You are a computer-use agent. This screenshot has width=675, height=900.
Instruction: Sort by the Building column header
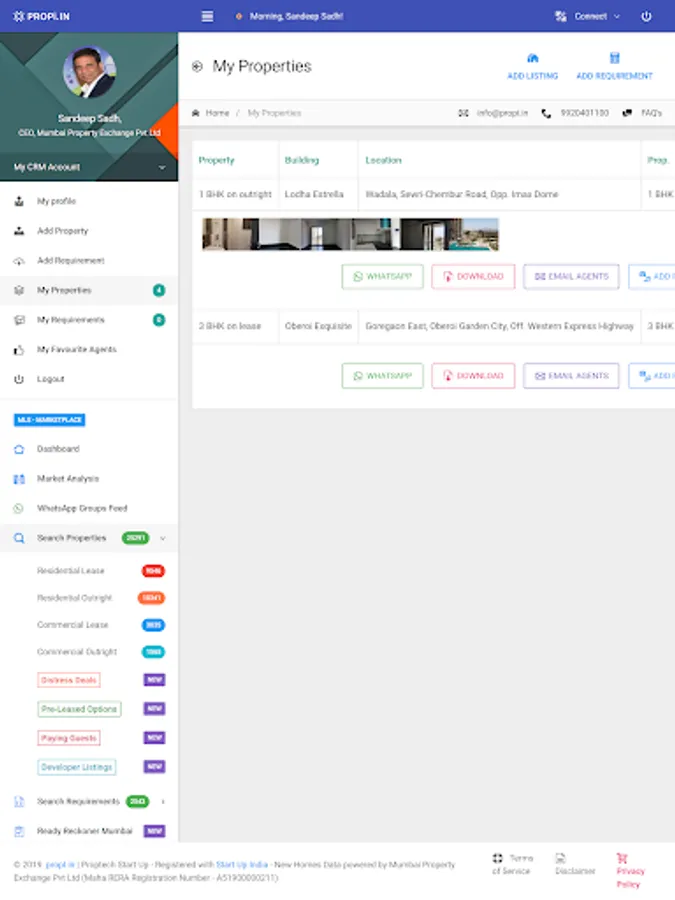[x=301, y=160]
